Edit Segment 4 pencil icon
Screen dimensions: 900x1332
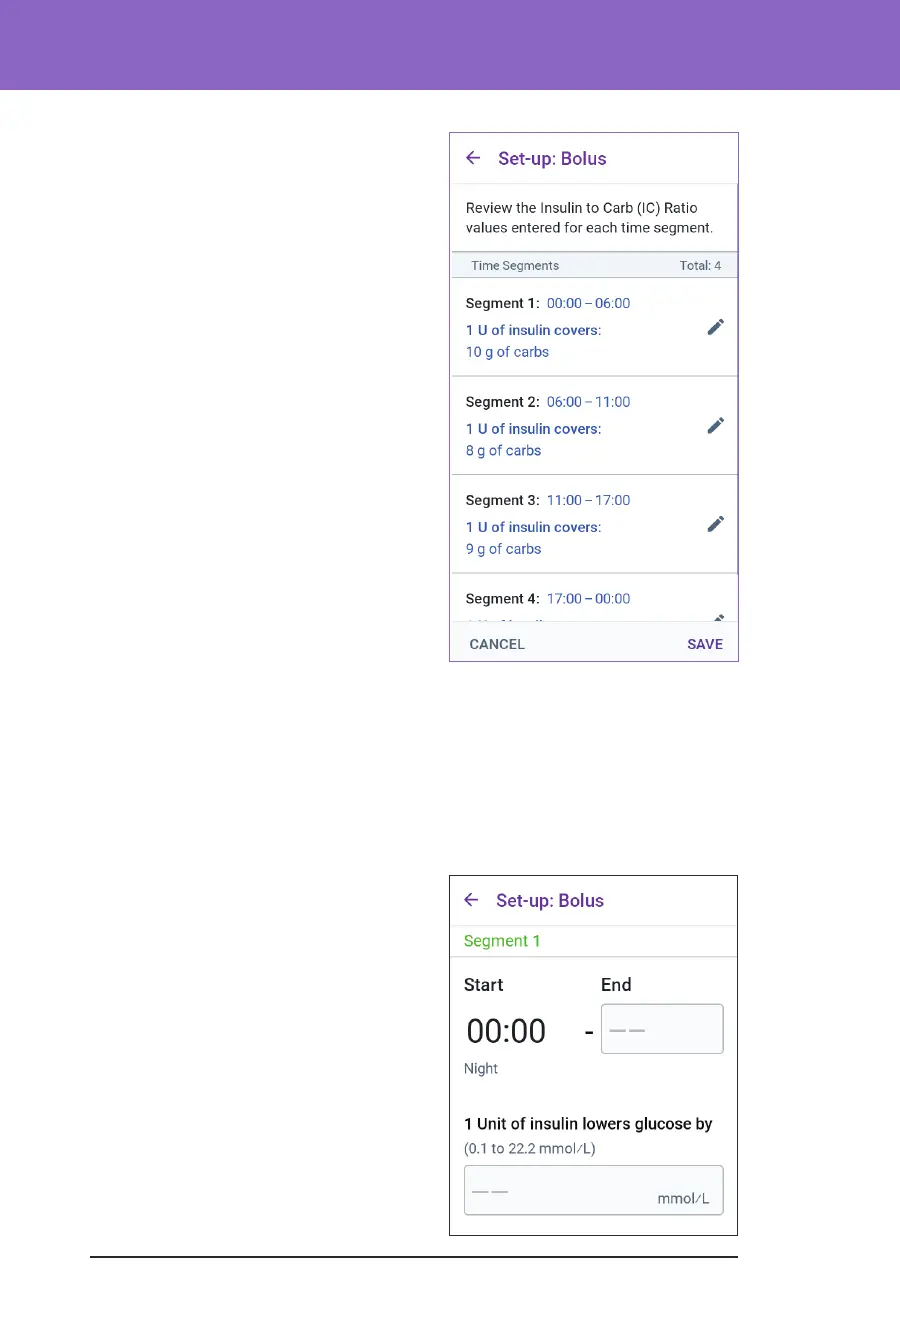click(717, 617)
